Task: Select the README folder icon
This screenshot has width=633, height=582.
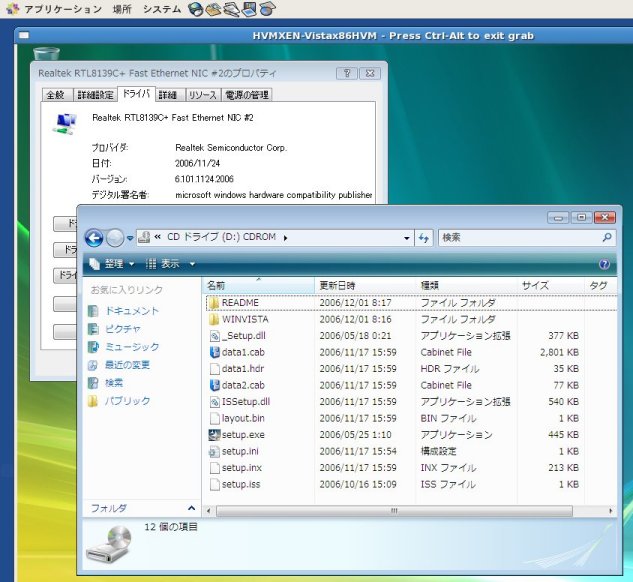Action: pos(214,303)
